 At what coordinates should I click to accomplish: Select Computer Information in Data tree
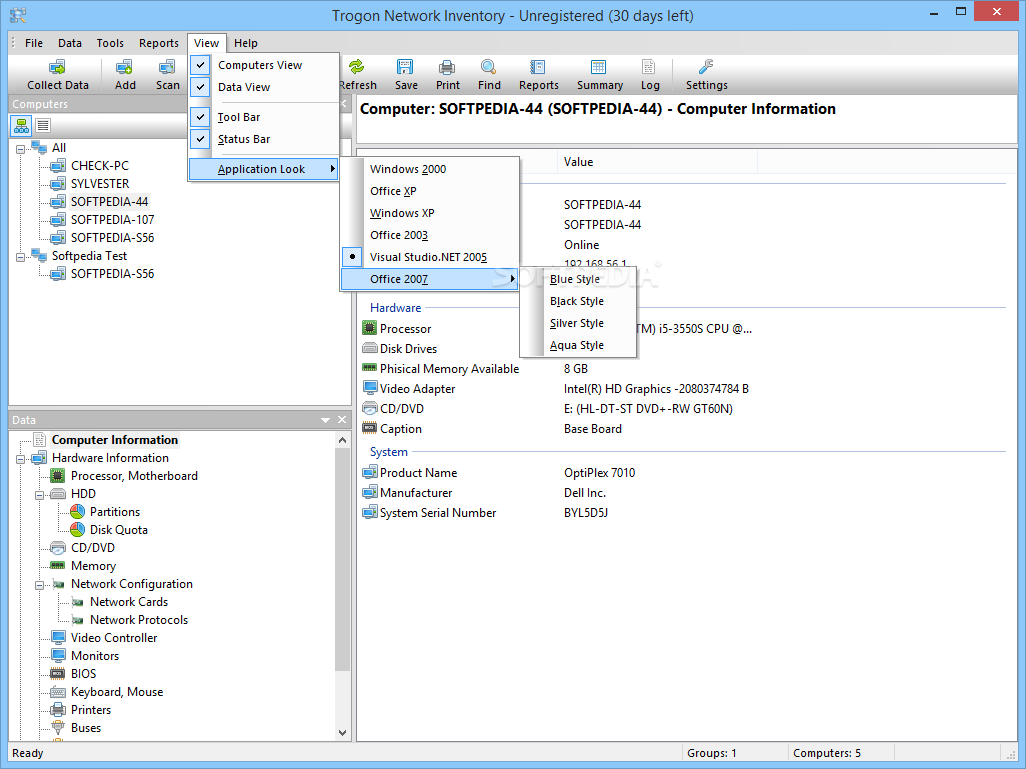[x=115, y=440]
